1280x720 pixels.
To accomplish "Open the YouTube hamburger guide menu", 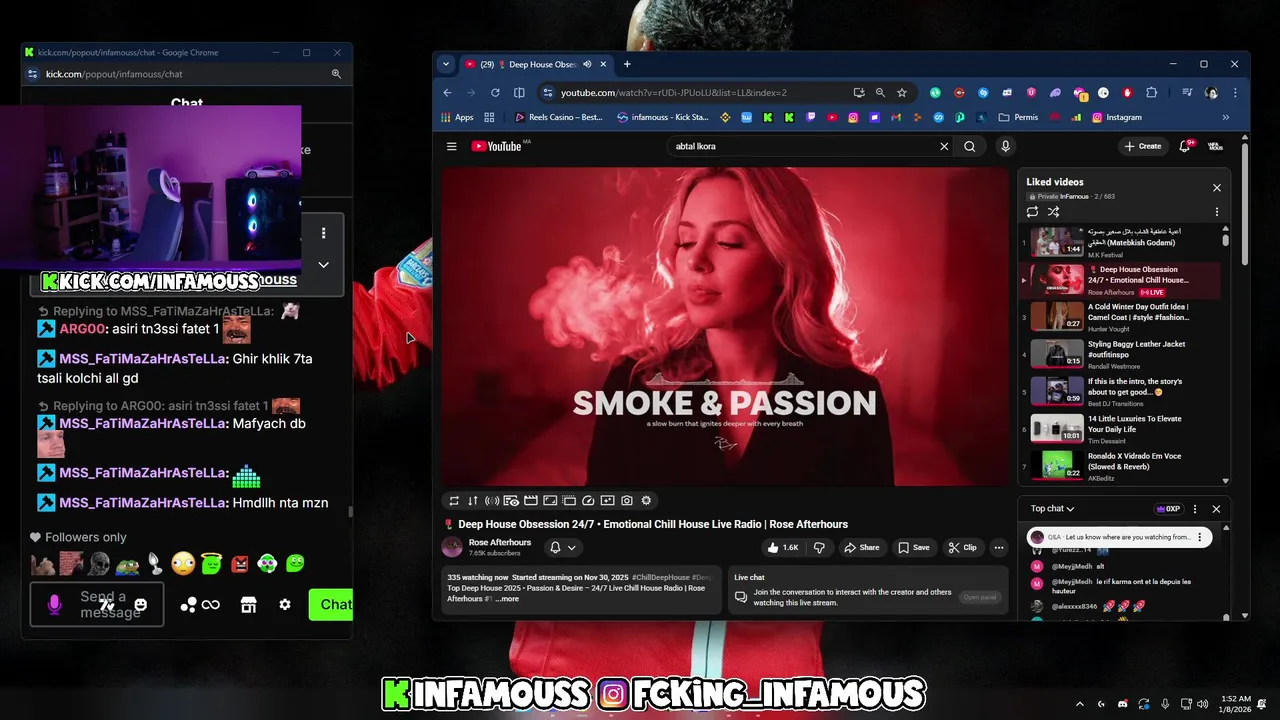I will click(x=452, y=146).
